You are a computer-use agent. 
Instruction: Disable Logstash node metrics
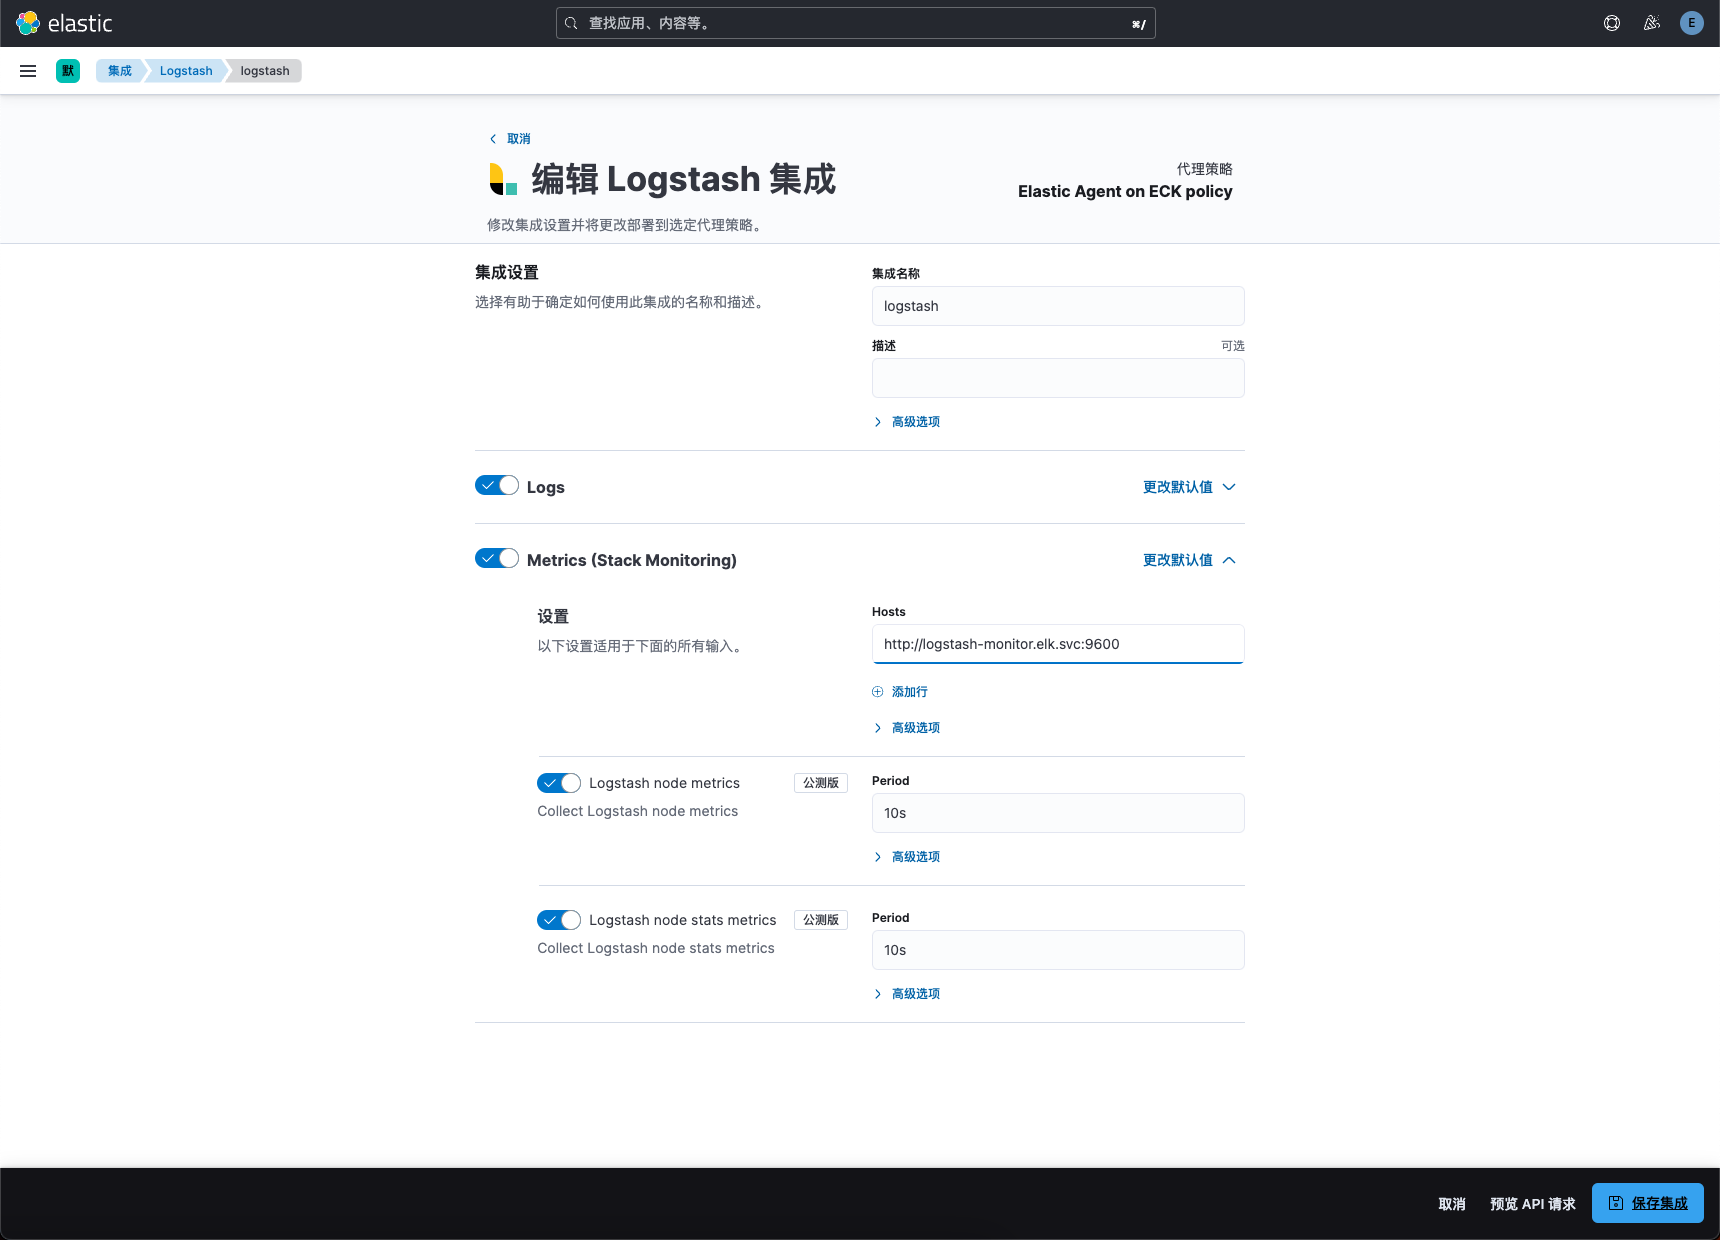pos(559,783)
